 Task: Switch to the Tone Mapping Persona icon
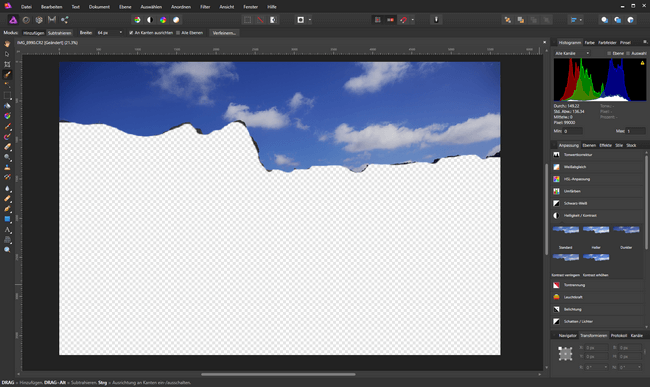[x=52, y=19]
